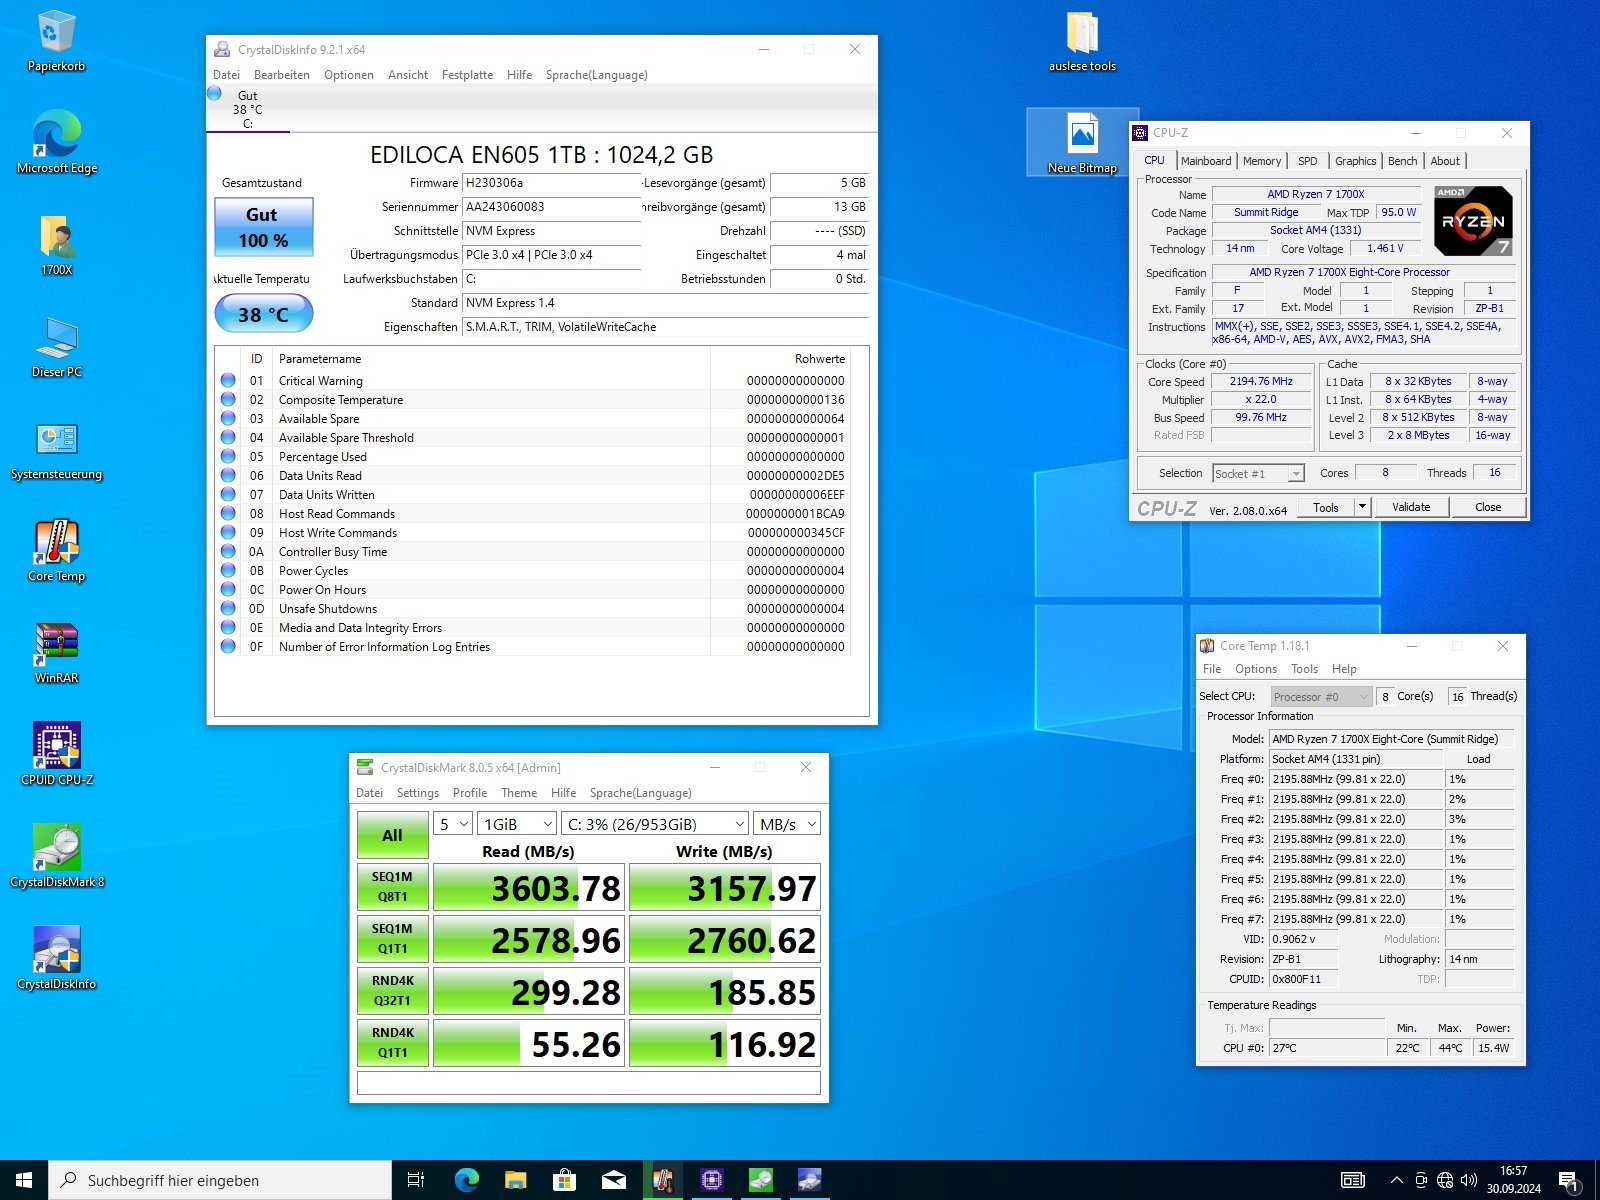Switch to Core Temp taskbar button
1600x1200 pixels.
(x=662, y=1180)
